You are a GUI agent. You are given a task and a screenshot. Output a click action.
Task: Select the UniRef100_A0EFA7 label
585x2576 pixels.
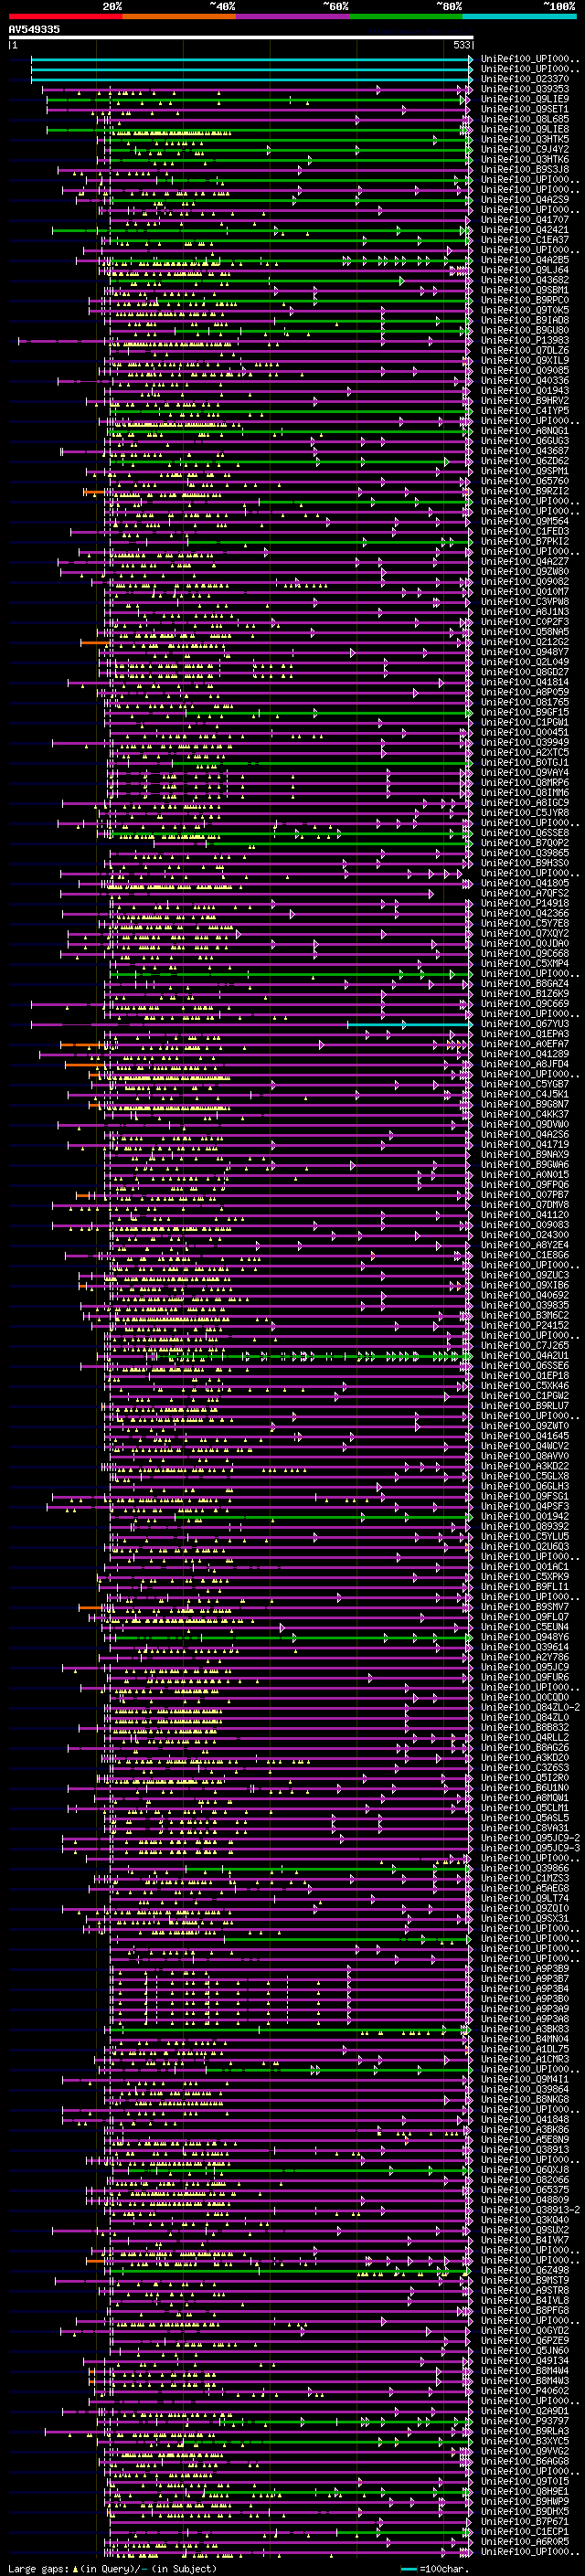(x=525, y=1044)
